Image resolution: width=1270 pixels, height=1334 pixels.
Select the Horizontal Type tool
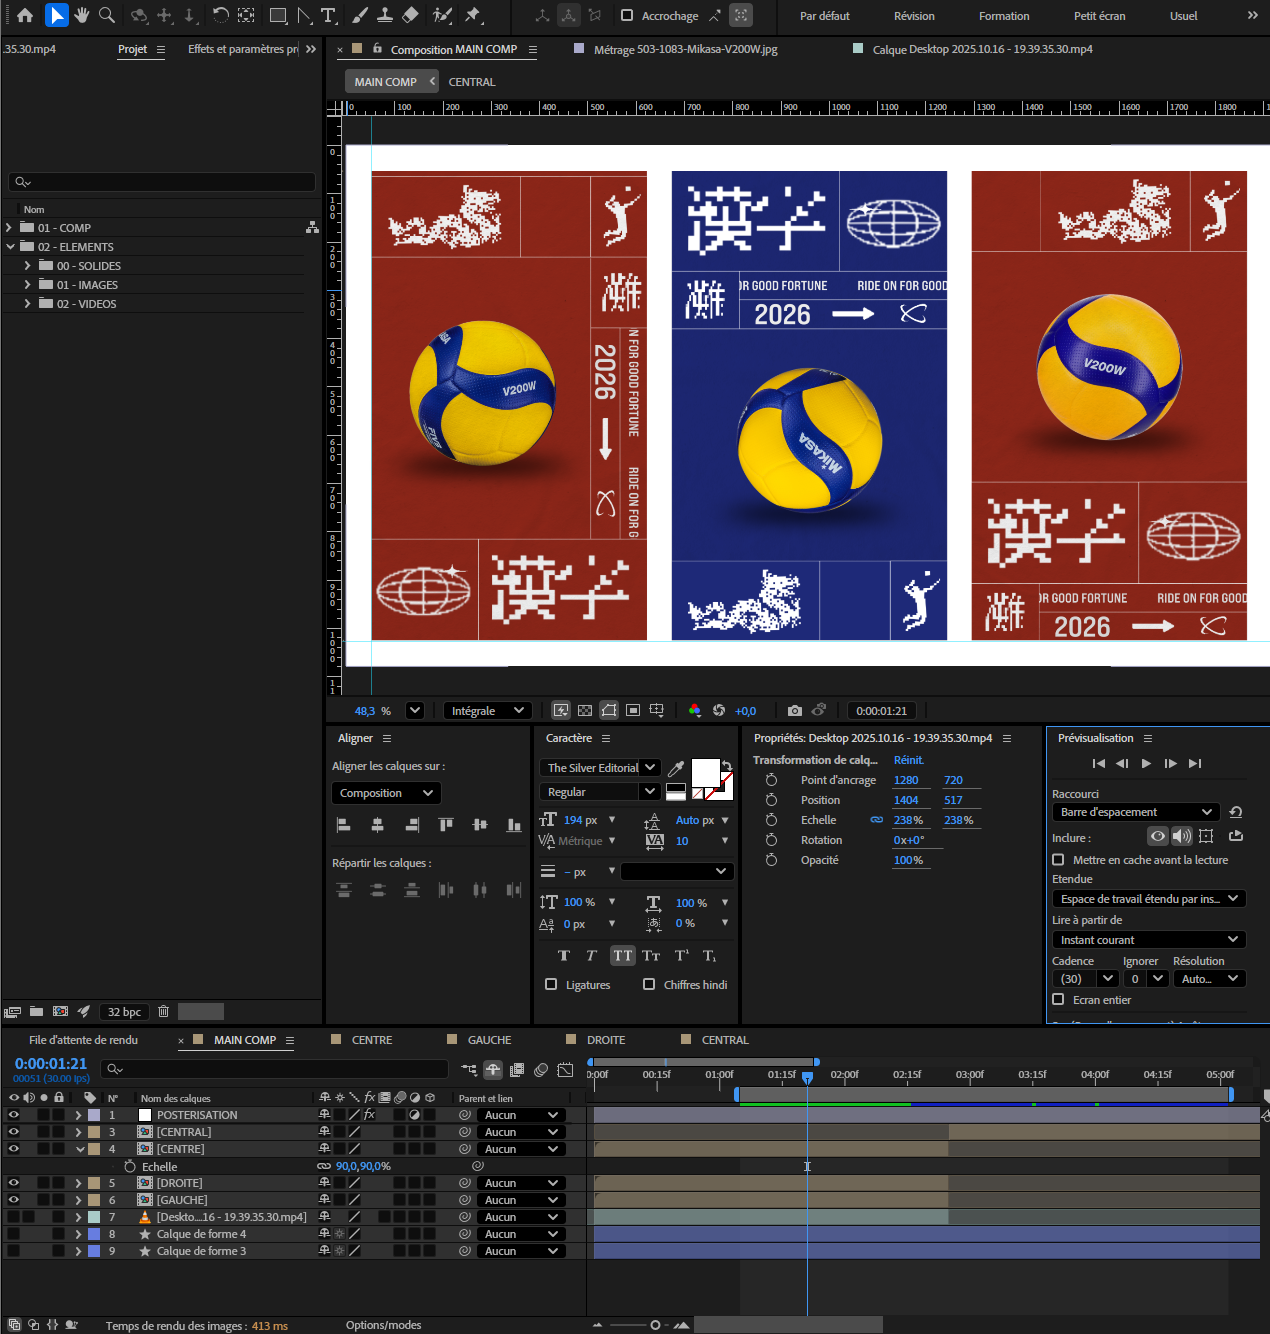(x=329, y=15)
